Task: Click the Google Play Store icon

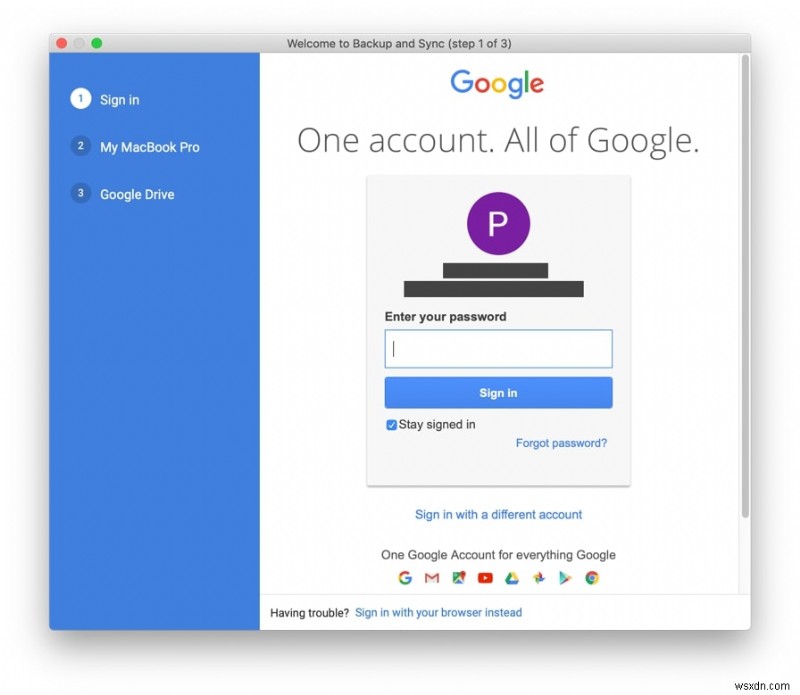Action: click(x=565, y=578)
